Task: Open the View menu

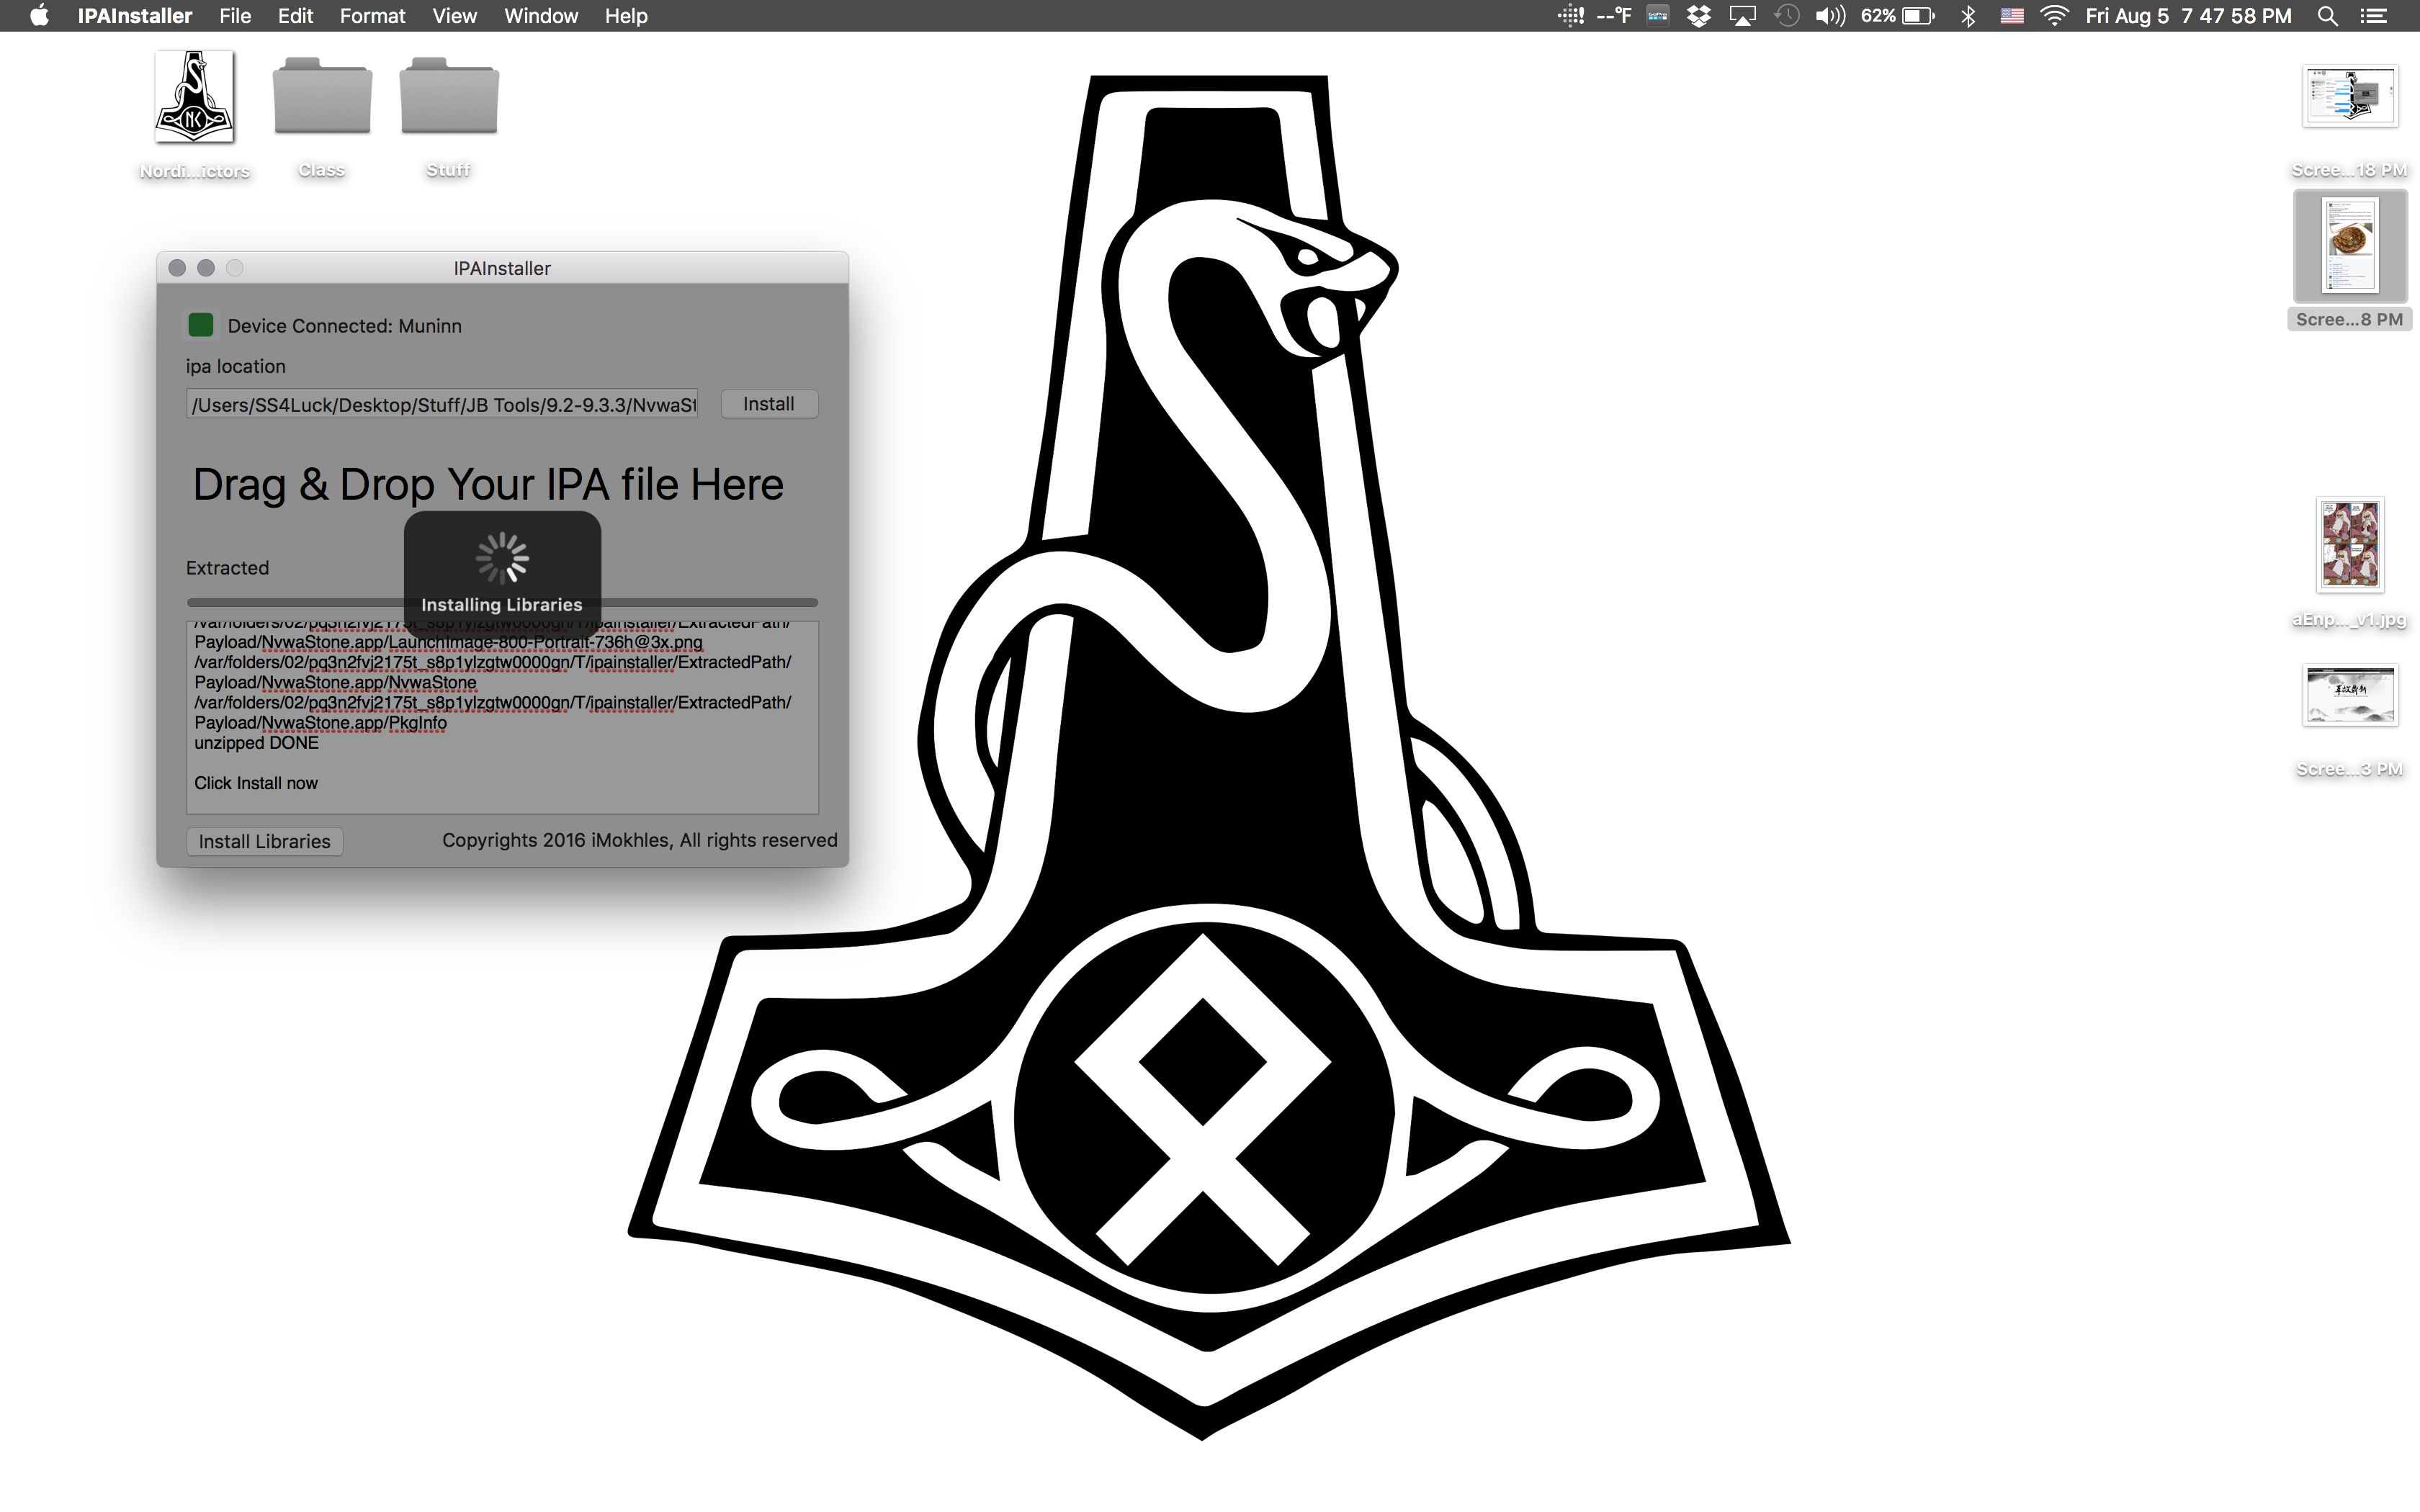Action: 454,16
